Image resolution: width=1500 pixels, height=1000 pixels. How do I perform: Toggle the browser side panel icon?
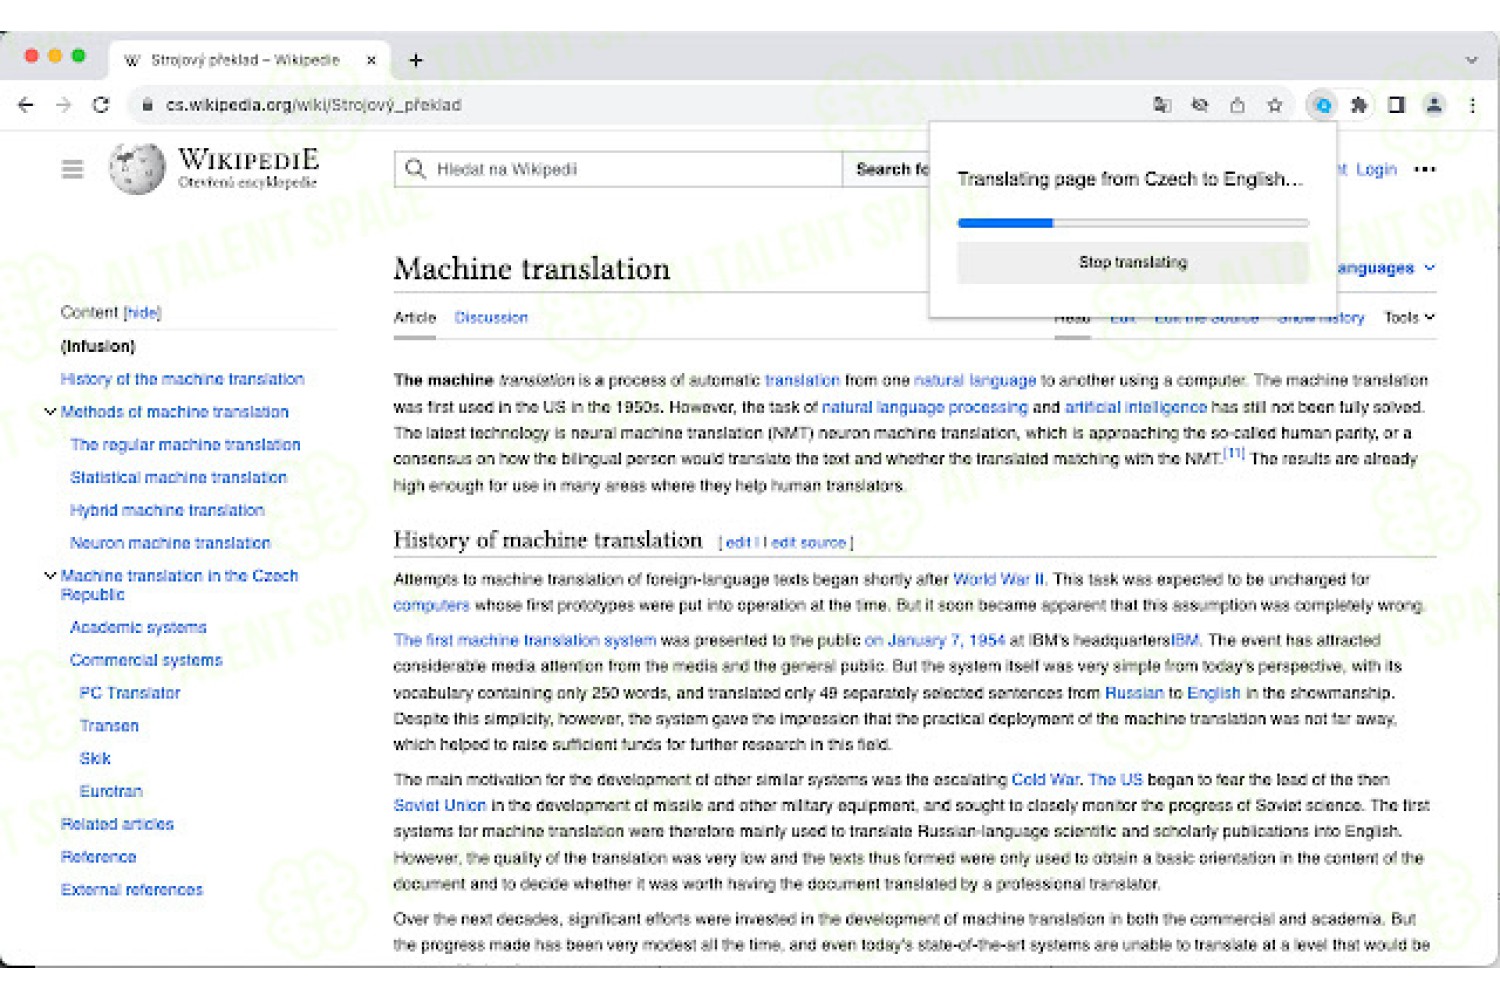pos(1396,105)
